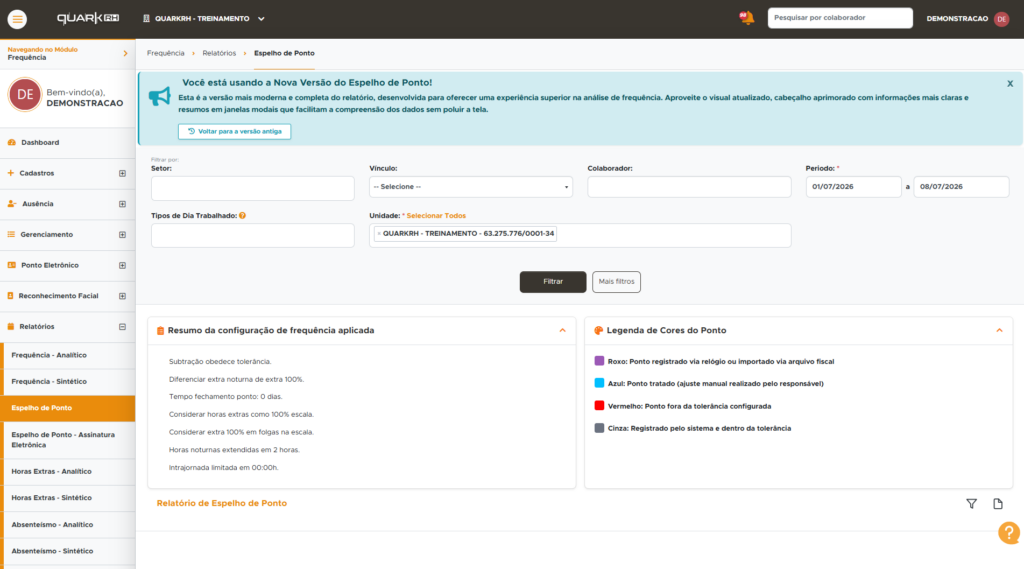Click the Selecionar Todos link
This screenshot has height=569, width=1024.
436,216
